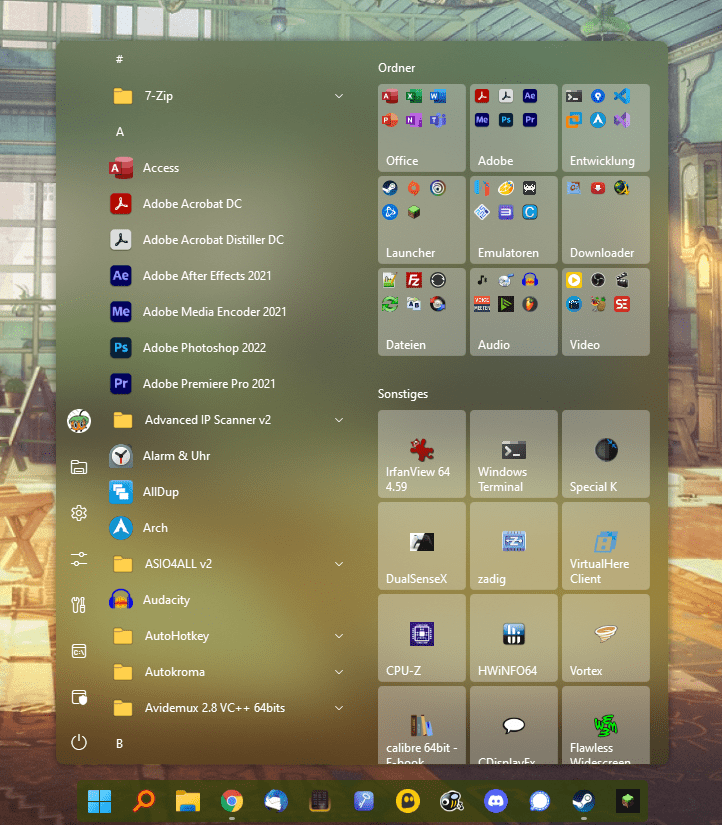Launch the Flawless Widescreen tile
This screenshot has width=722, height=825.
click(606, 725)
